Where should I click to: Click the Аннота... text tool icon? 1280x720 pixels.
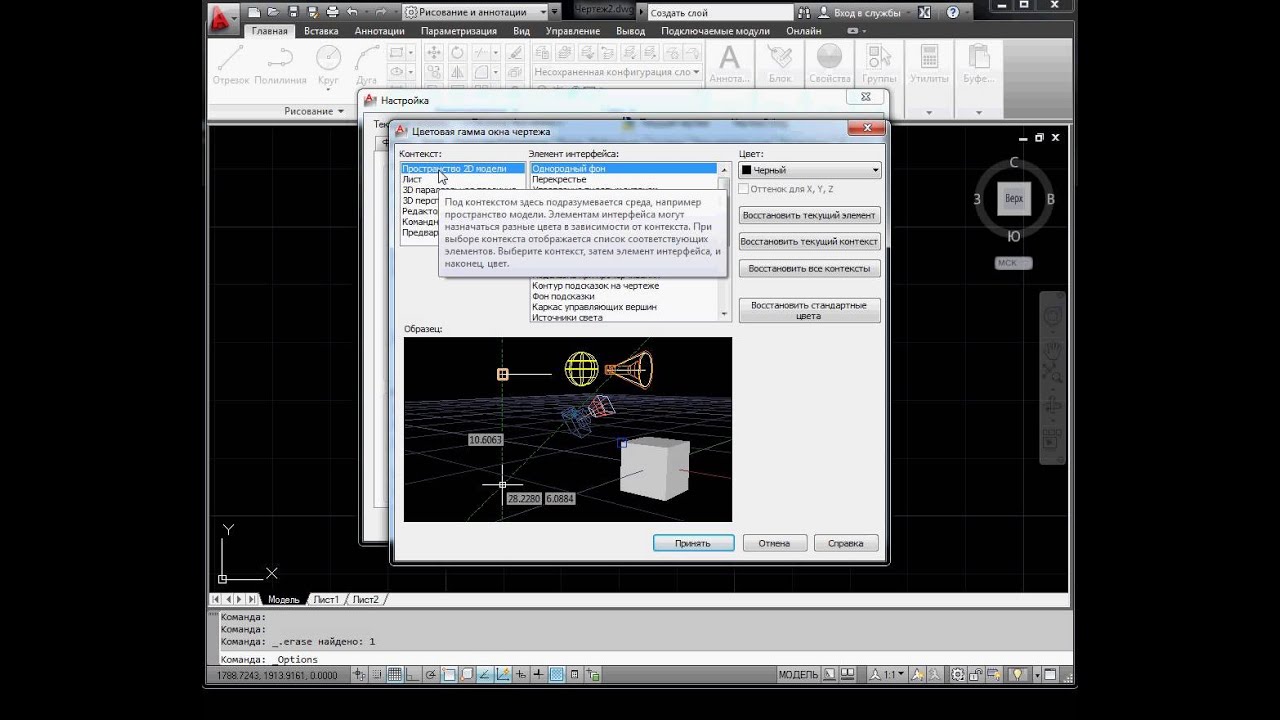pyautogui.click(x=730, y=64)
